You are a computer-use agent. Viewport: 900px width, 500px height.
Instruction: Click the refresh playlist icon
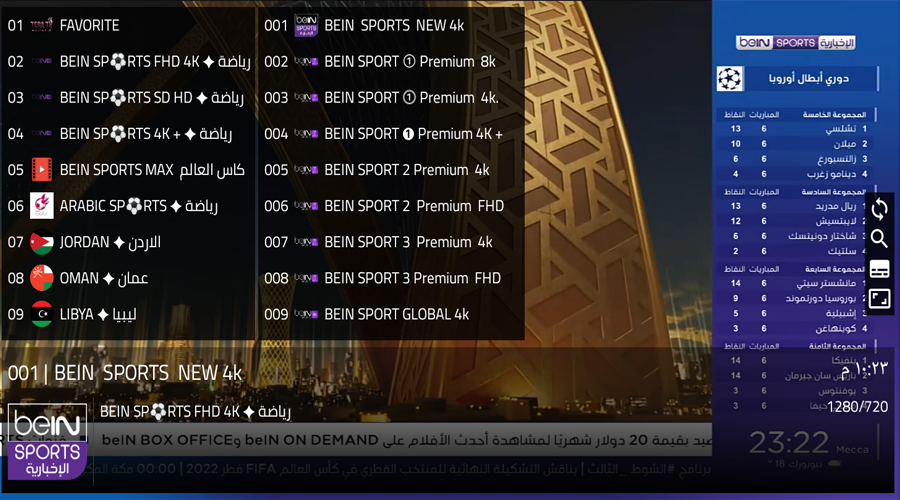pyautogui.click(x=879, y=209)
